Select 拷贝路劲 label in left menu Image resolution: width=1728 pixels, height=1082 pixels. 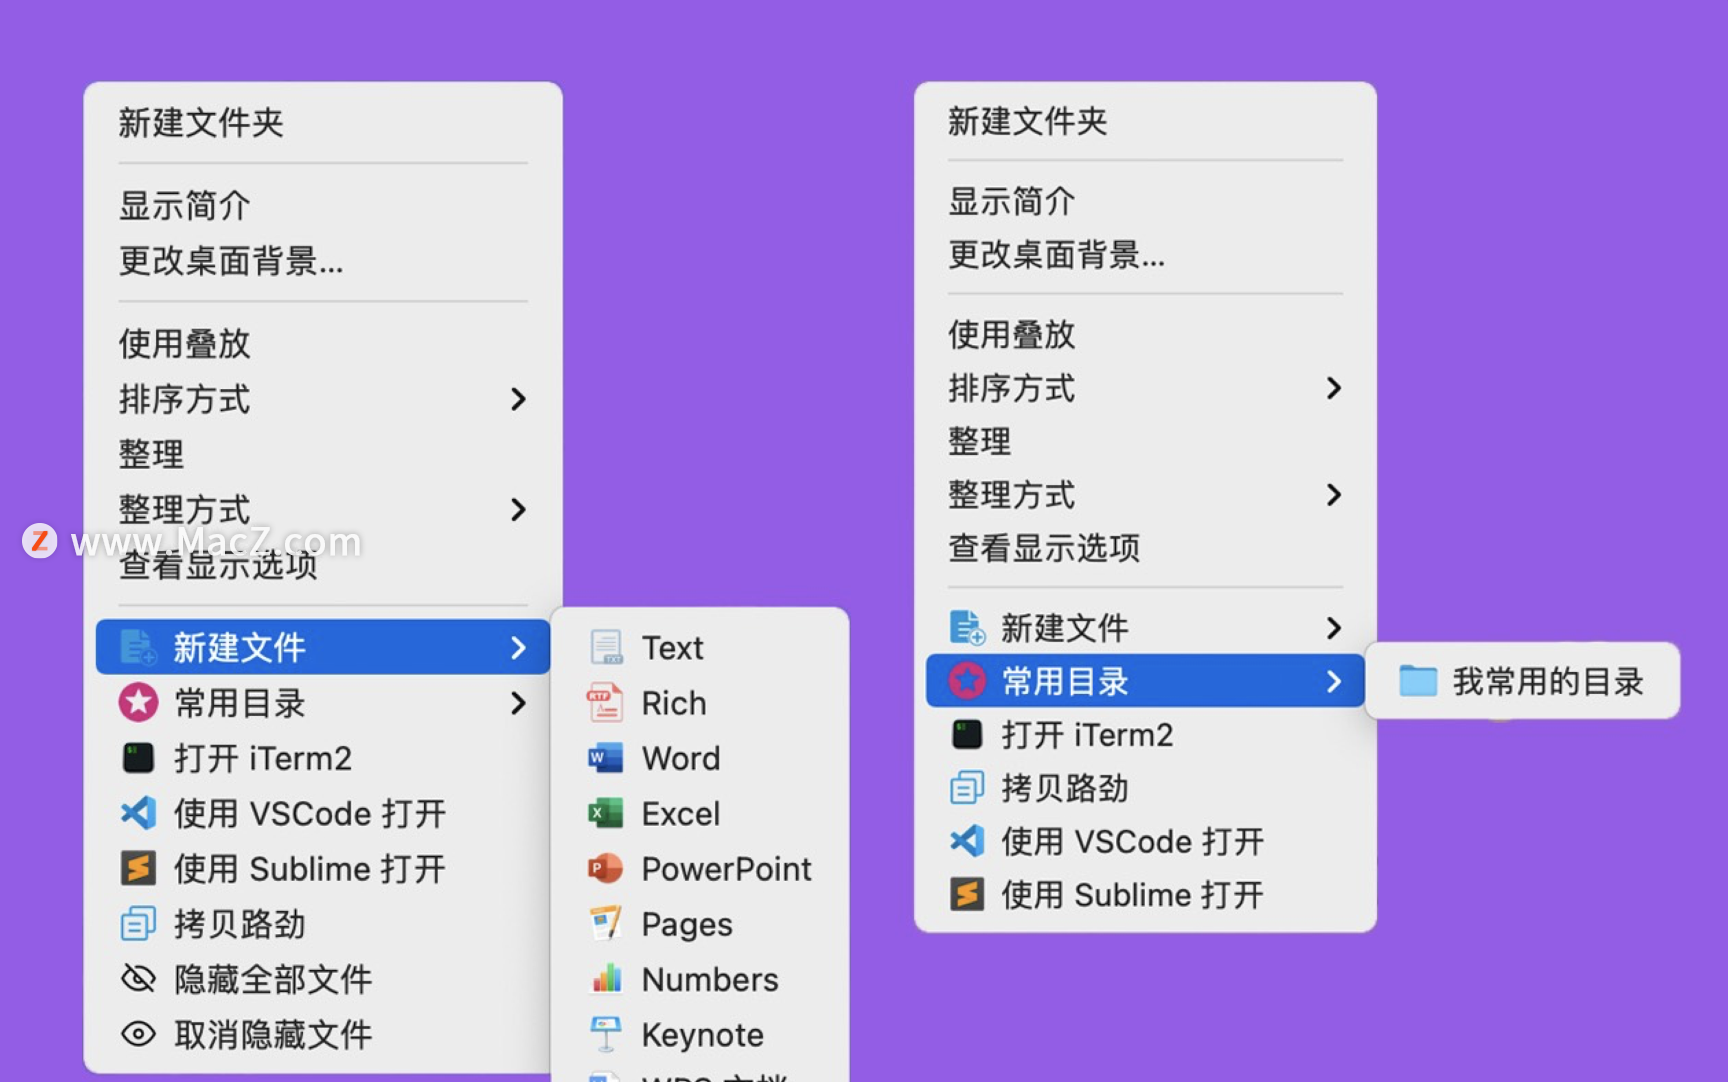coord(240,923)
